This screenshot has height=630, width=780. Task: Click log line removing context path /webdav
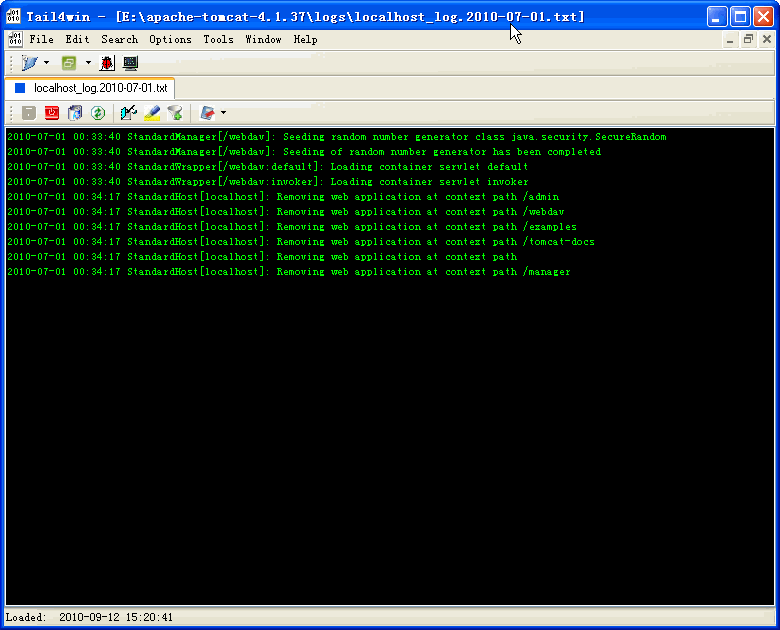(x=286, y=211)
